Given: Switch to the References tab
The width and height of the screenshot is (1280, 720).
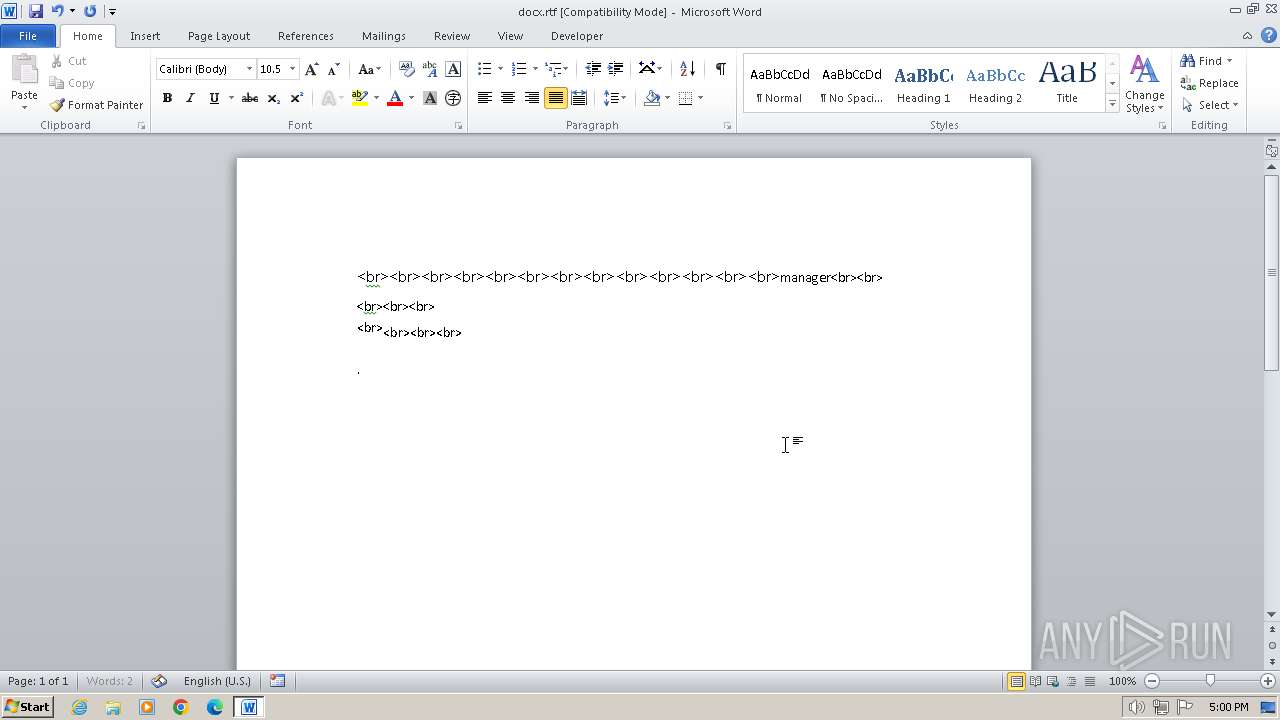Looking at the screenshot, I should pyautogui.click(x=306, y=36).
